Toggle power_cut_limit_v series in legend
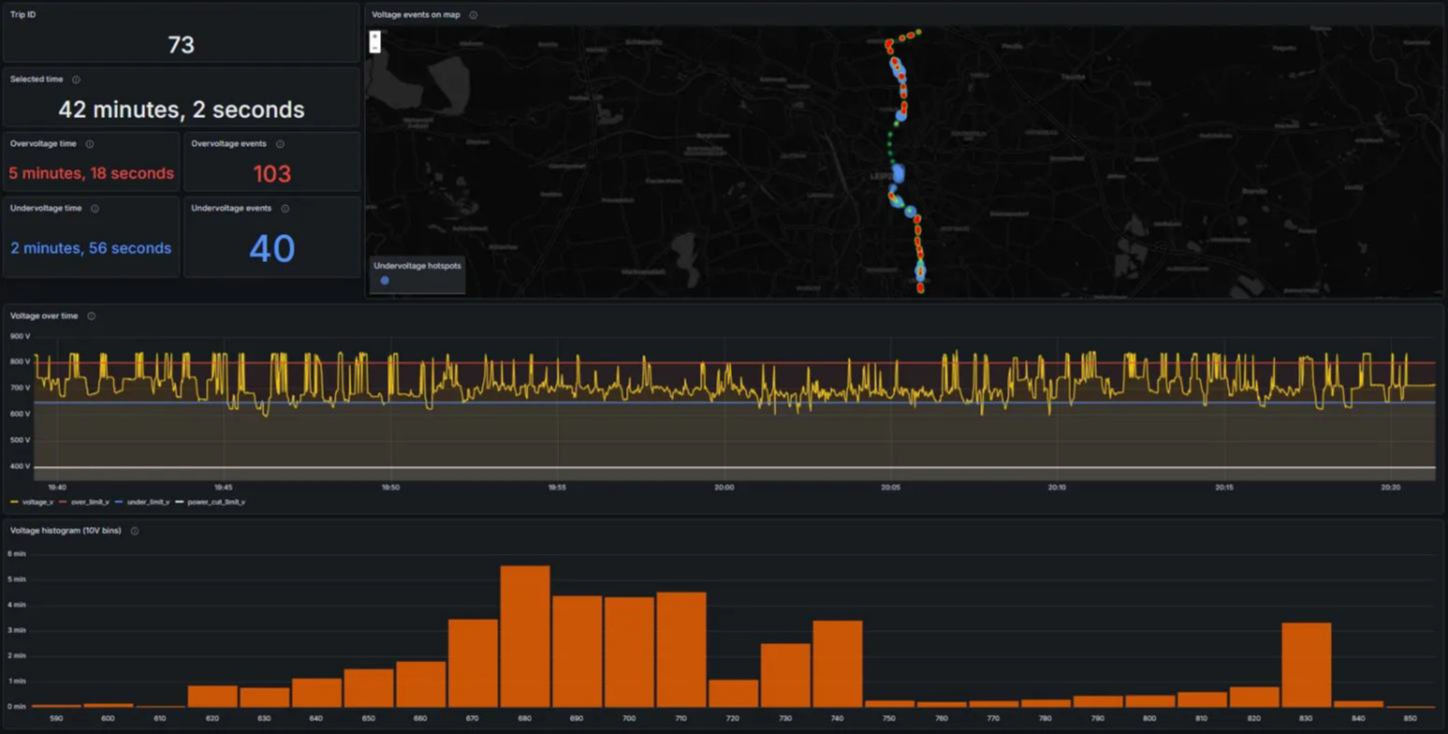 (x=210, y=502)
